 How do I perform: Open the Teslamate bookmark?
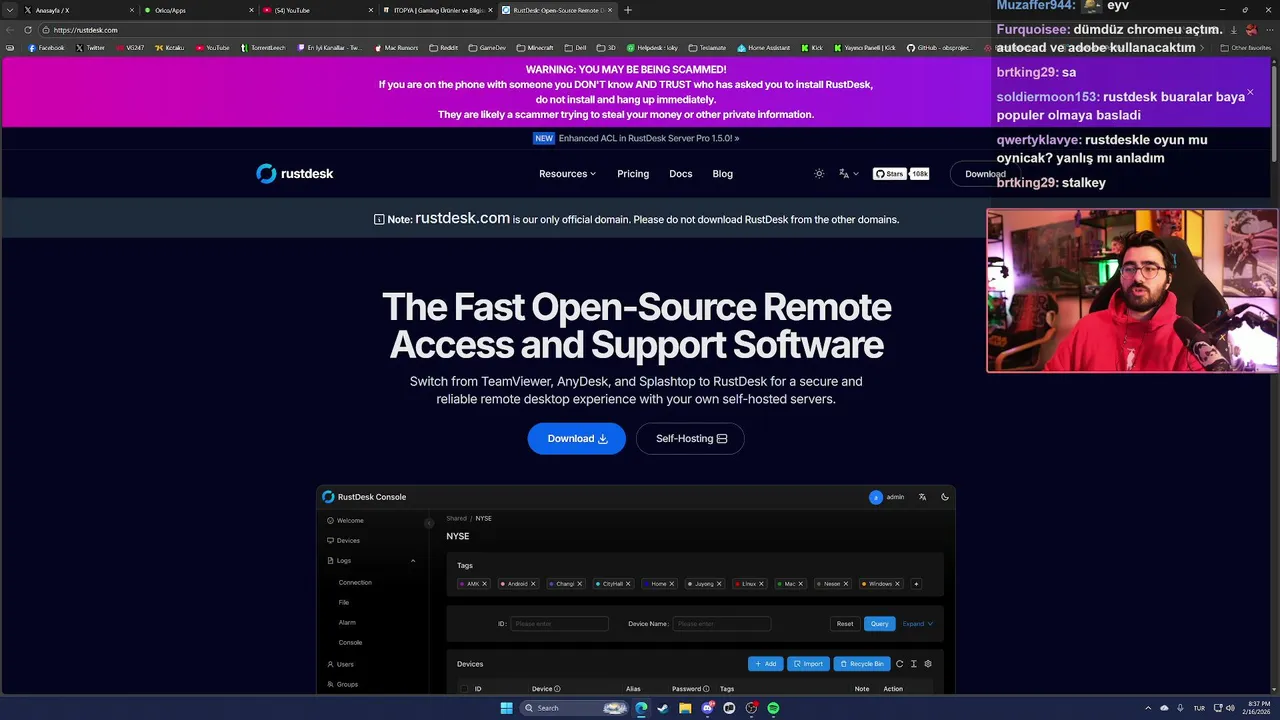[708, 48]
